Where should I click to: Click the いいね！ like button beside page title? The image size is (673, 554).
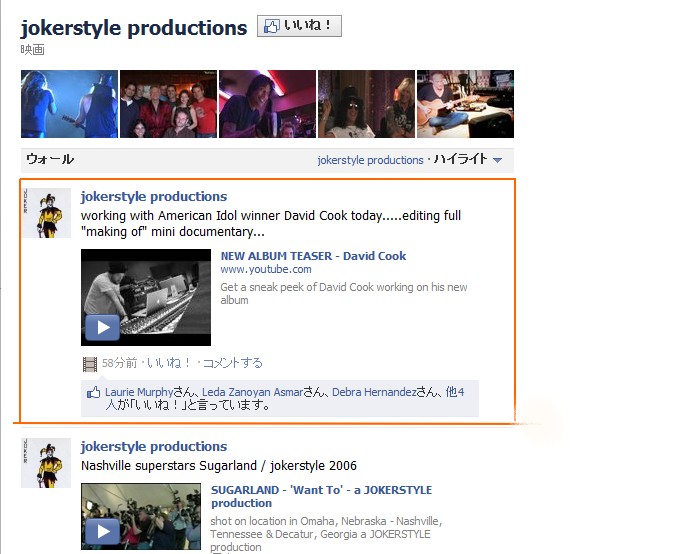point(299,26)
